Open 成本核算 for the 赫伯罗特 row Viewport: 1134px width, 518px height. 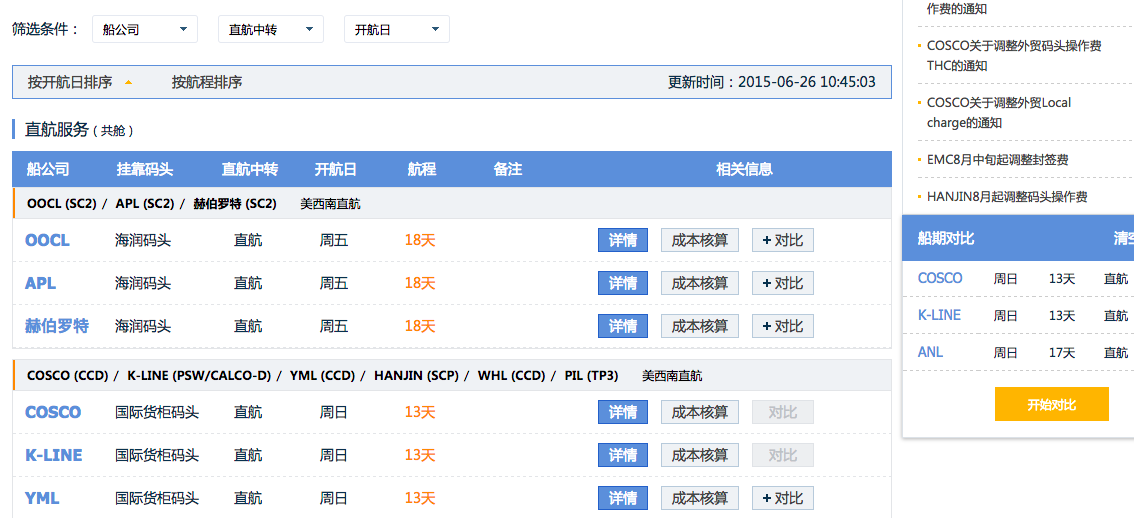tap(699, 326)
